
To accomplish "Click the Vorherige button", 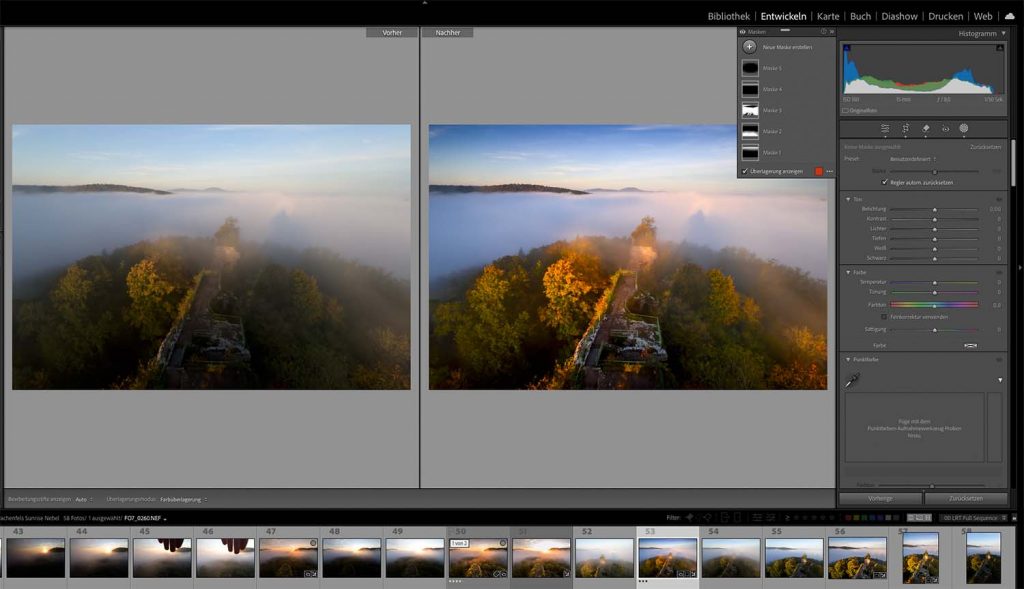I will pos(880,498).
